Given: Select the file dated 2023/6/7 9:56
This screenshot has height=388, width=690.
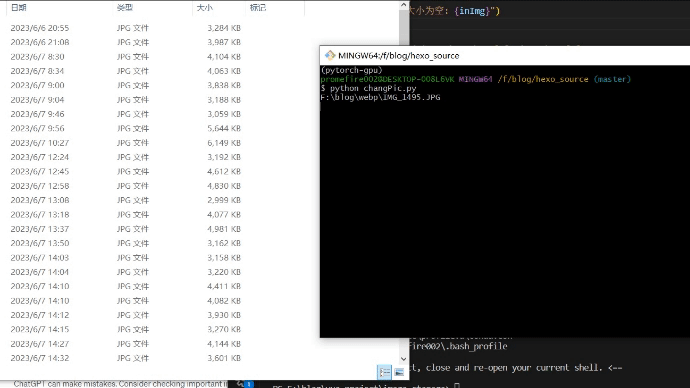Looking at the screenshot, I should [x=37, y=128].
